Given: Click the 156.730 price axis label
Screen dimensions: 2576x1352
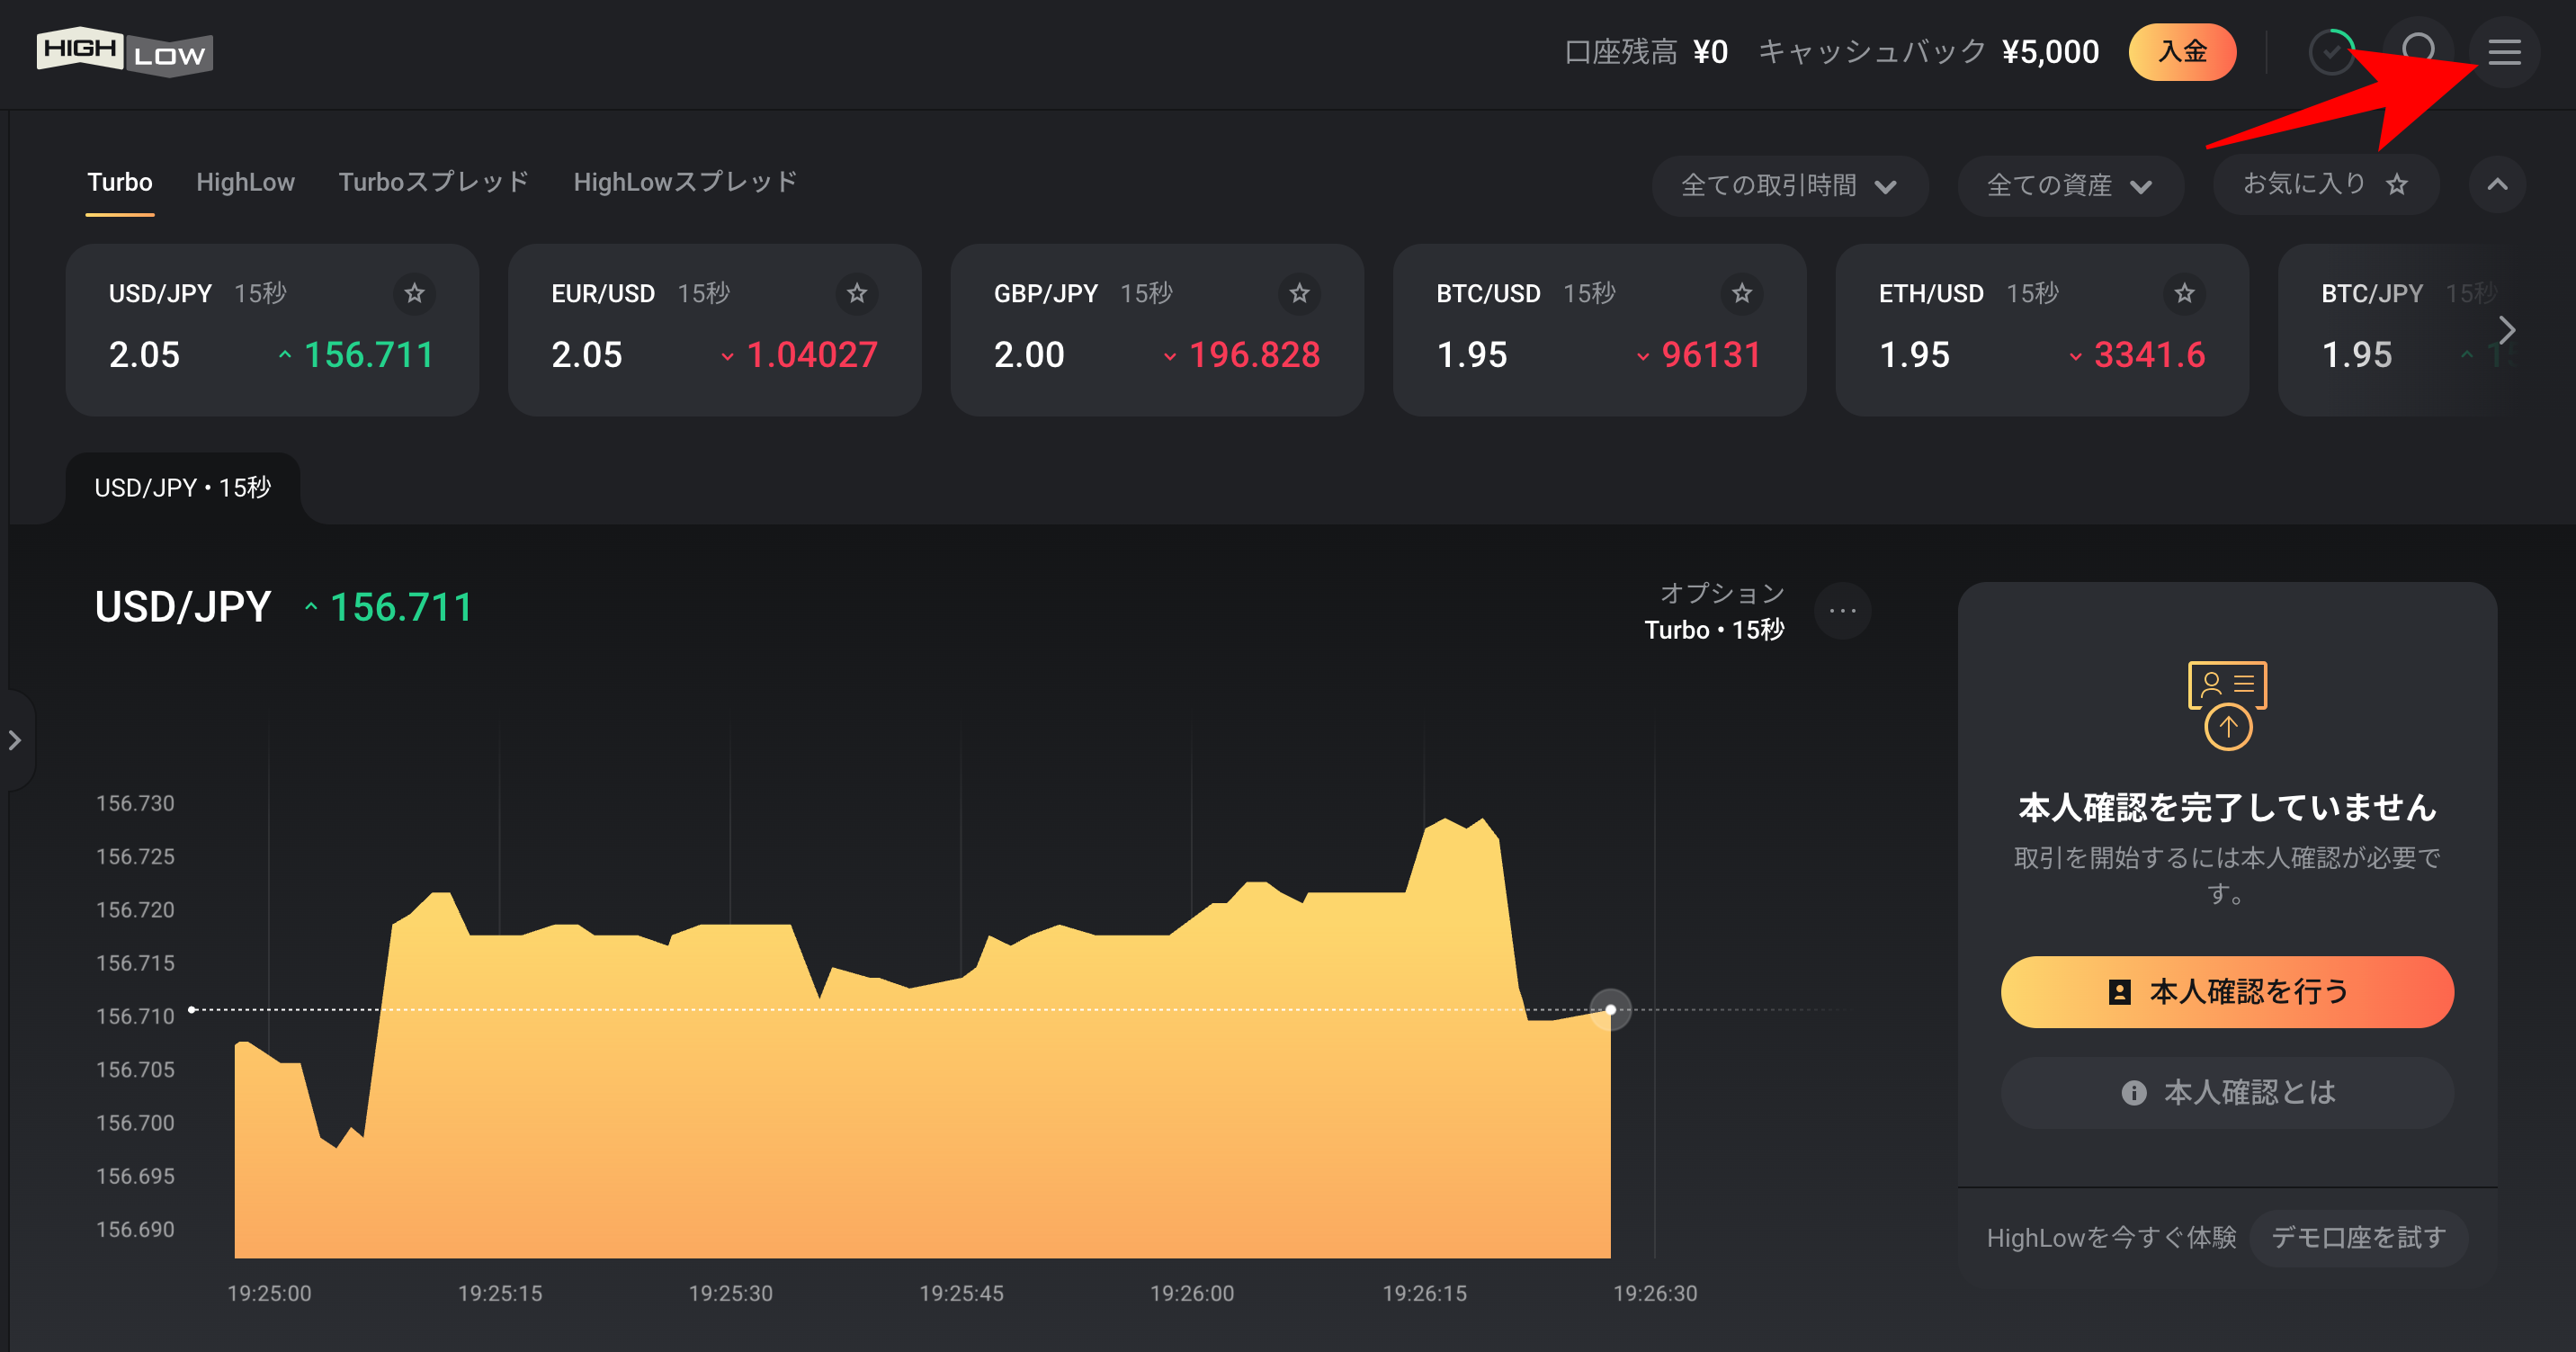Looking at the screenshot, I should [135, 803].
